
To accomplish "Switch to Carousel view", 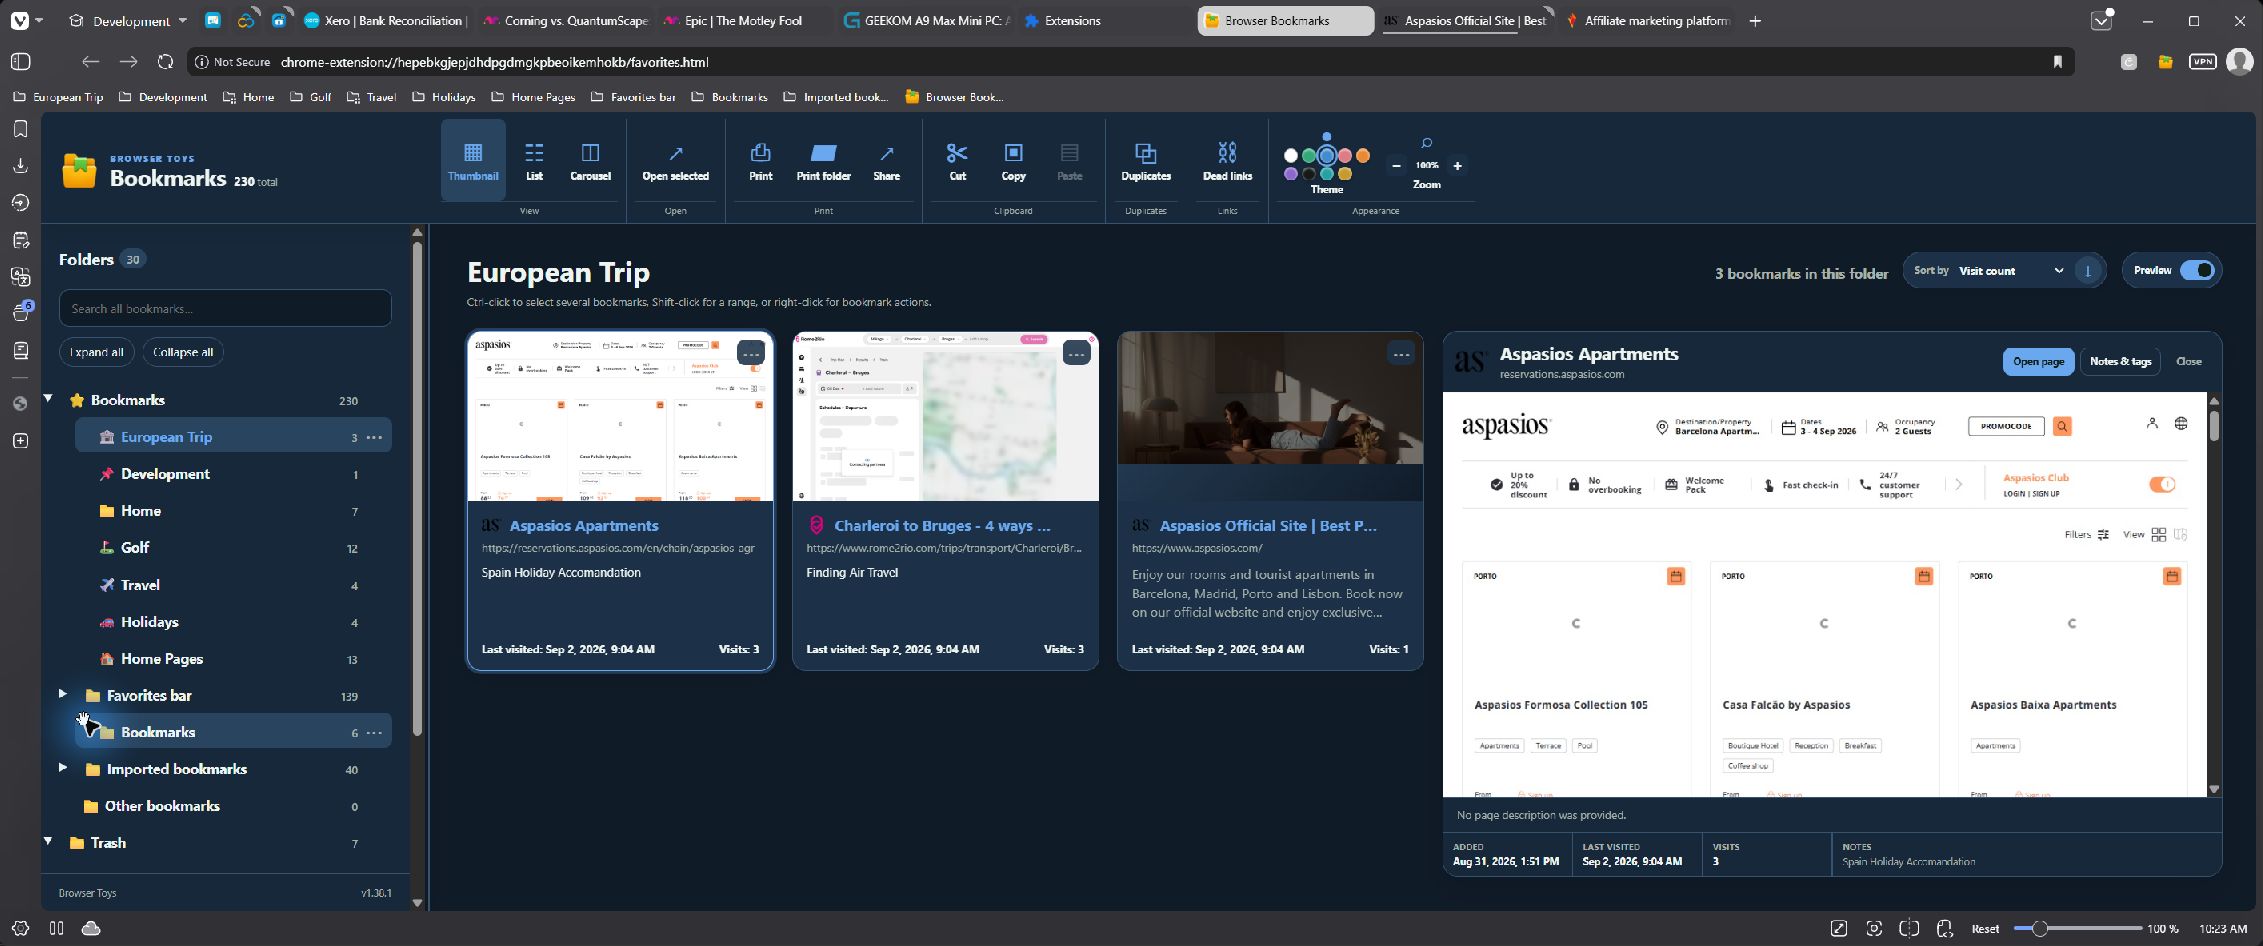I will 590,161.
